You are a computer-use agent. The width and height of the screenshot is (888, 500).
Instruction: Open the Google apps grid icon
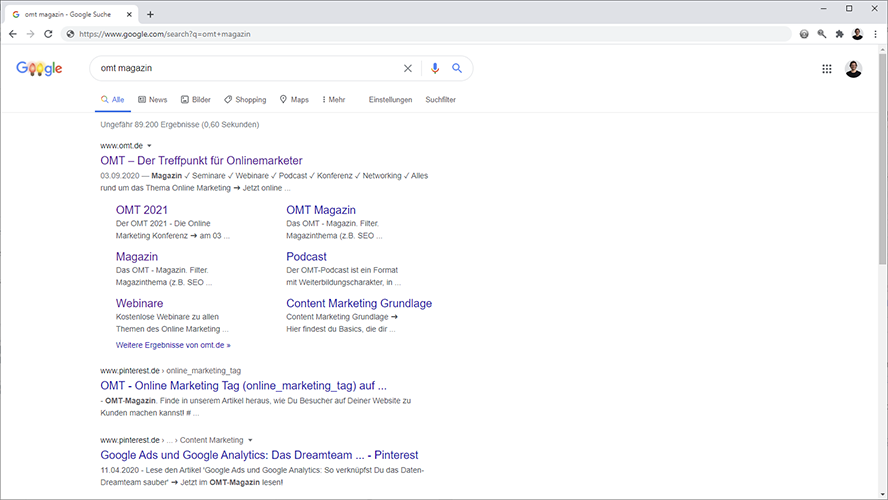point(827,69)
